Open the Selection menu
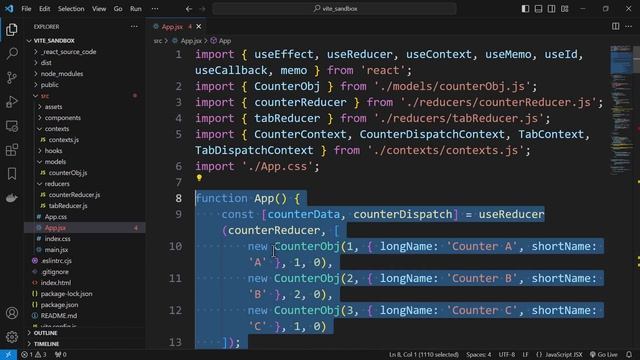The height and width of the screenshot is (360, 640). coord(71,9)
